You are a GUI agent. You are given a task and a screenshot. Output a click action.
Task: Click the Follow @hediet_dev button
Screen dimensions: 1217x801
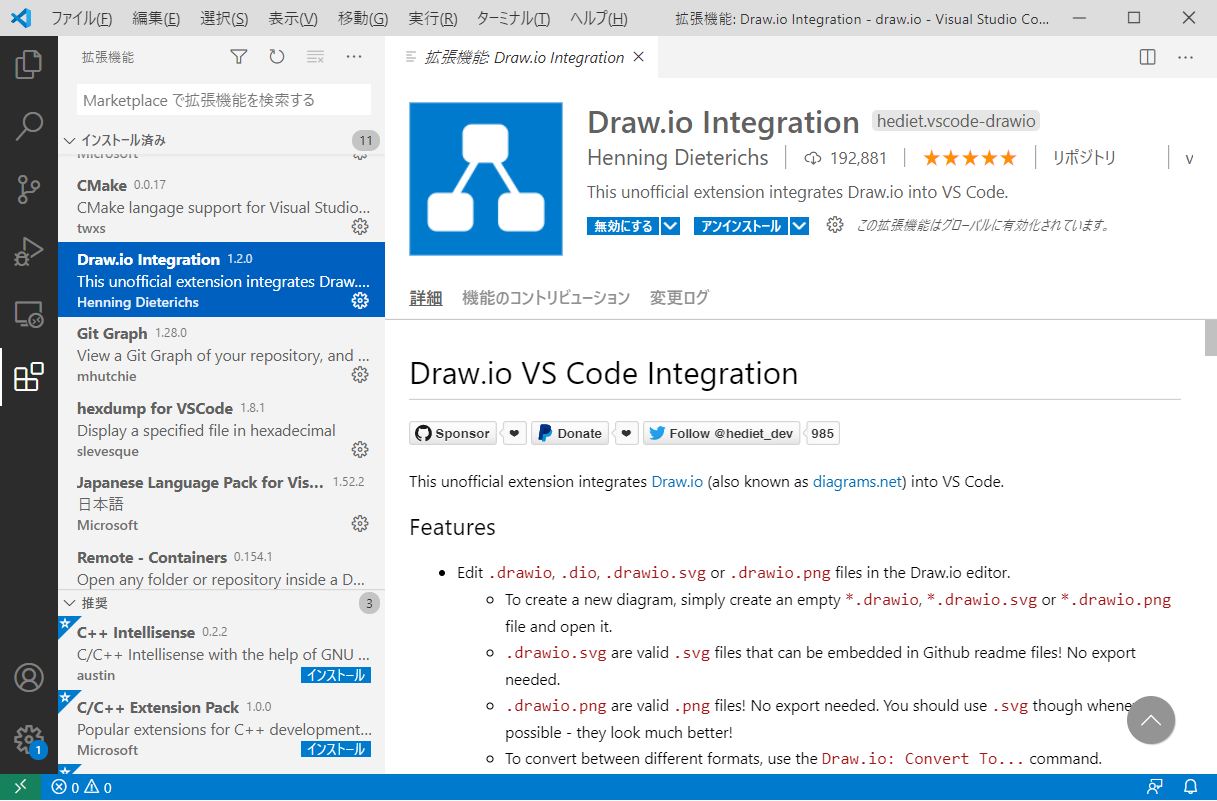722,433
